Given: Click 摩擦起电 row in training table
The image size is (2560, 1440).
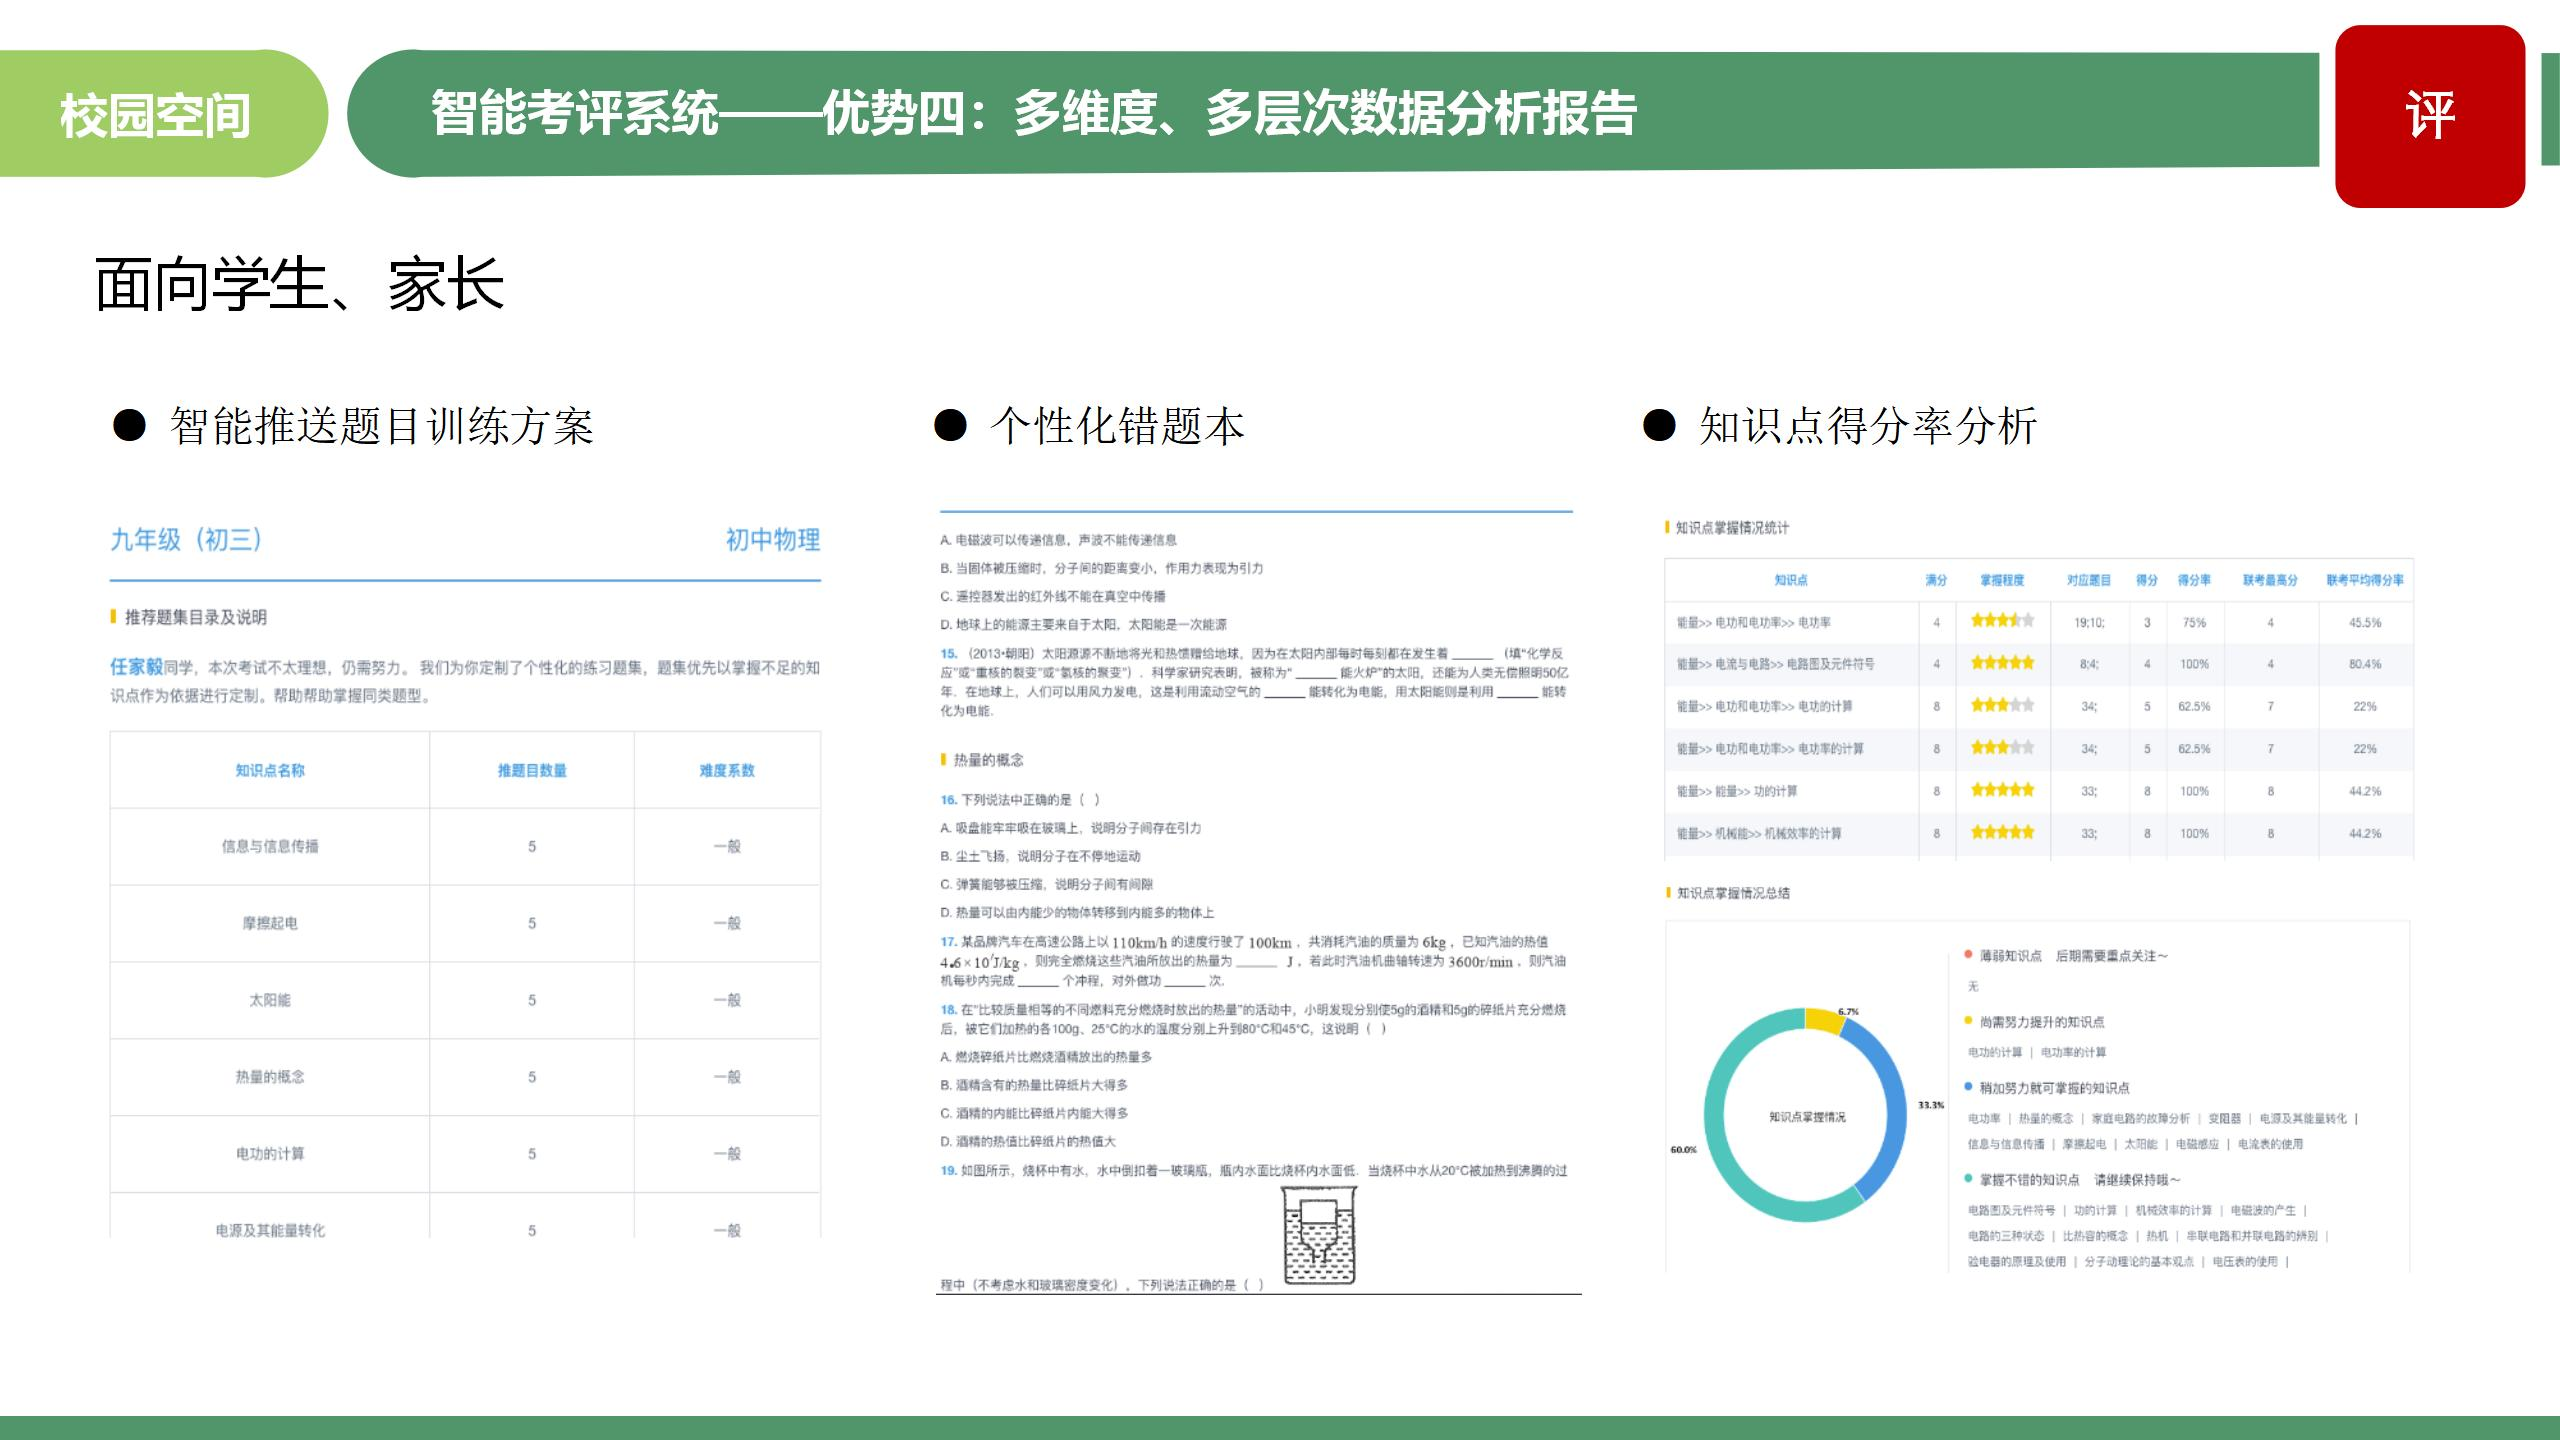Looking at the screenshot, I should (465, 923).
